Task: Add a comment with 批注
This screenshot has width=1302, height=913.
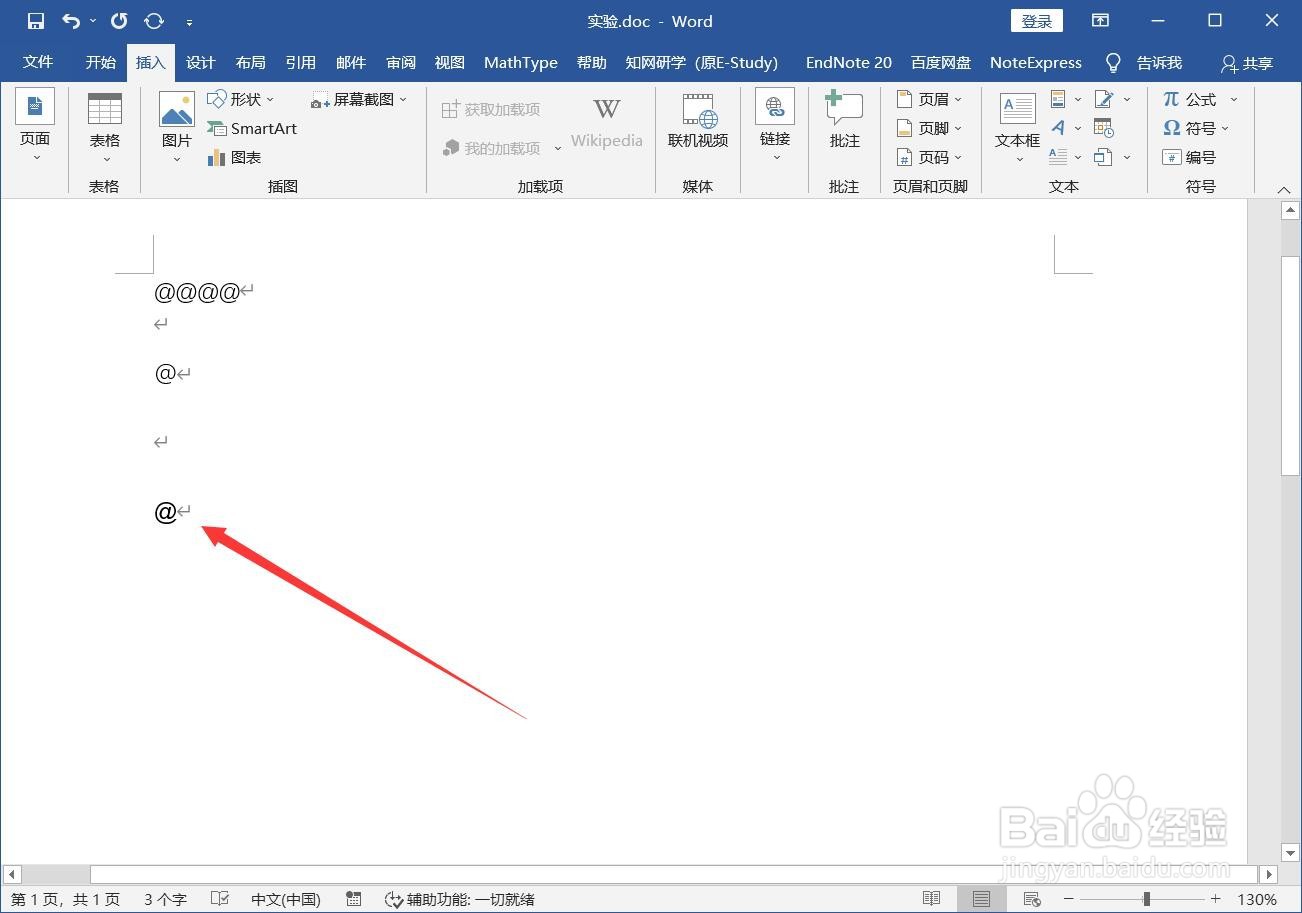Action: point(845,121)
